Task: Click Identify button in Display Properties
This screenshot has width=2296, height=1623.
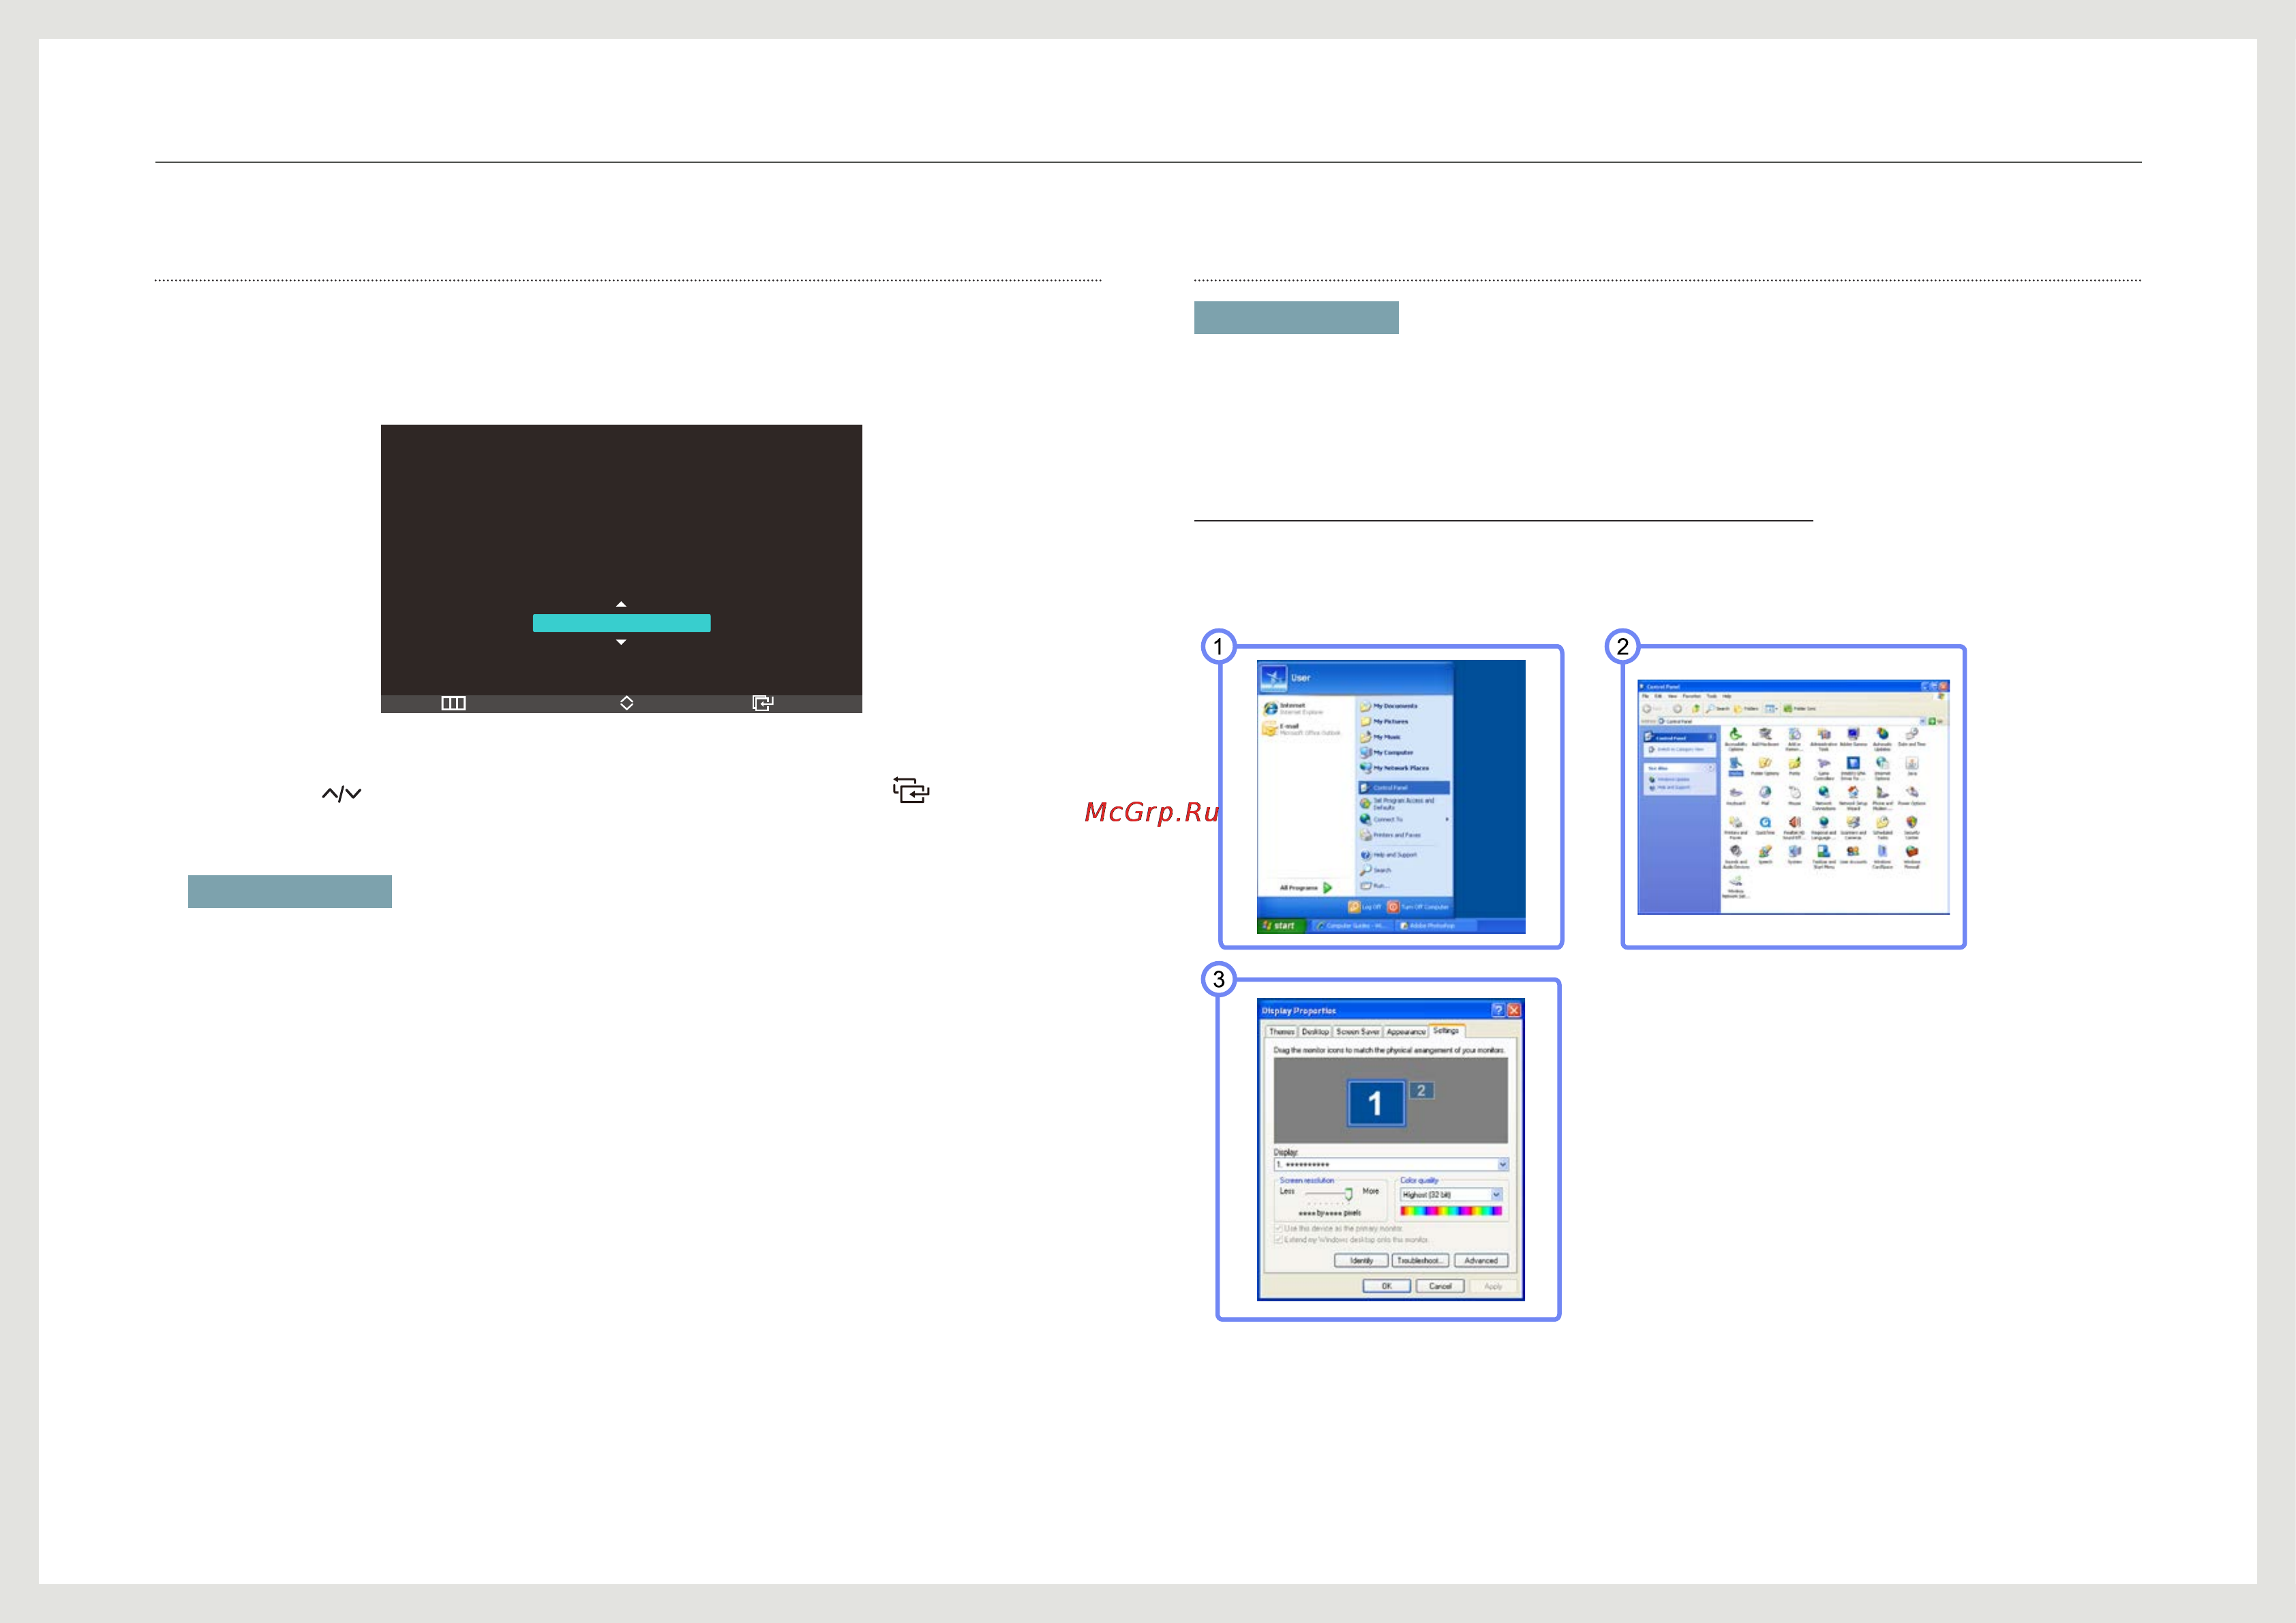Action: [1362, 1261]
